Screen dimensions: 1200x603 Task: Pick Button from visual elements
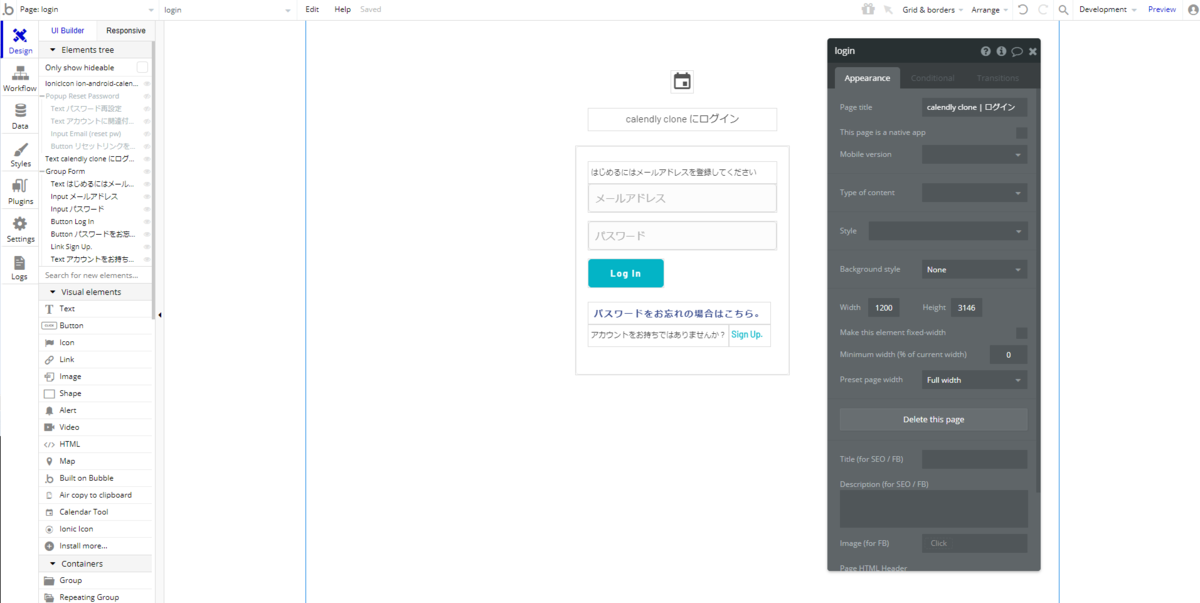[x=97, y=326]
